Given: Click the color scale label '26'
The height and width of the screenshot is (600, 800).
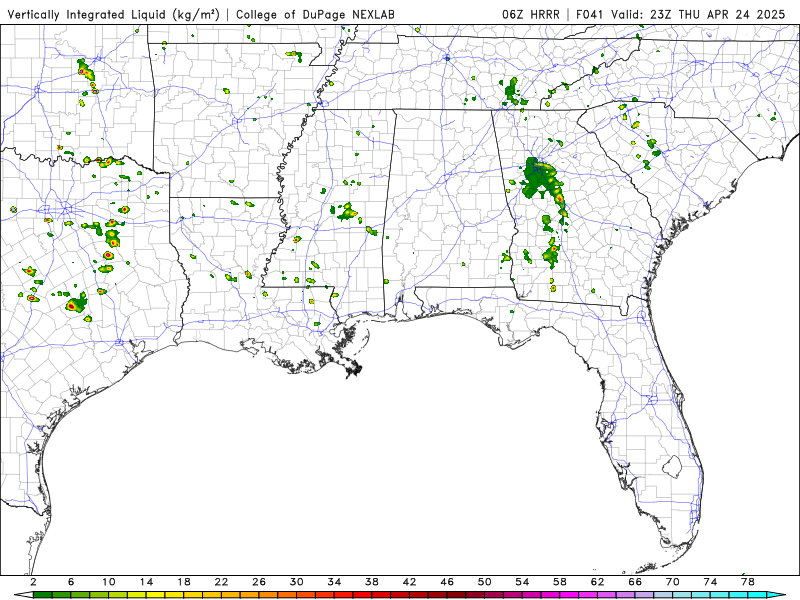Looking at the screenshot, I should point(259,582).
